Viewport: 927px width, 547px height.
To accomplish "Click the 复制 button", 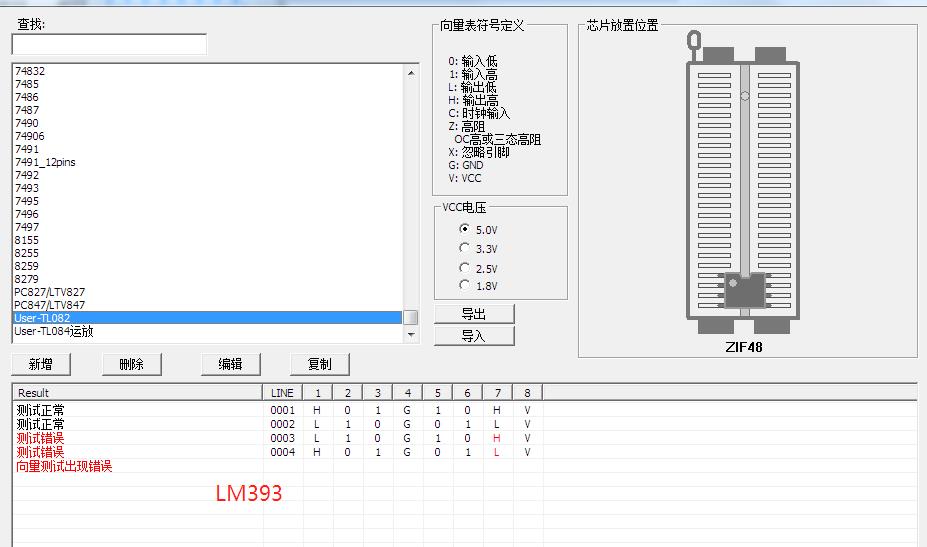I will 320,364.
